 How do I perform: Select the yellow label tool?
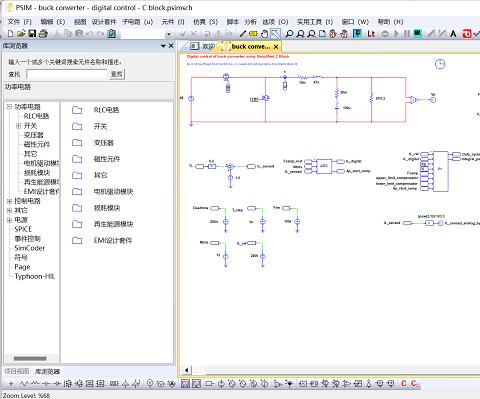253,34
